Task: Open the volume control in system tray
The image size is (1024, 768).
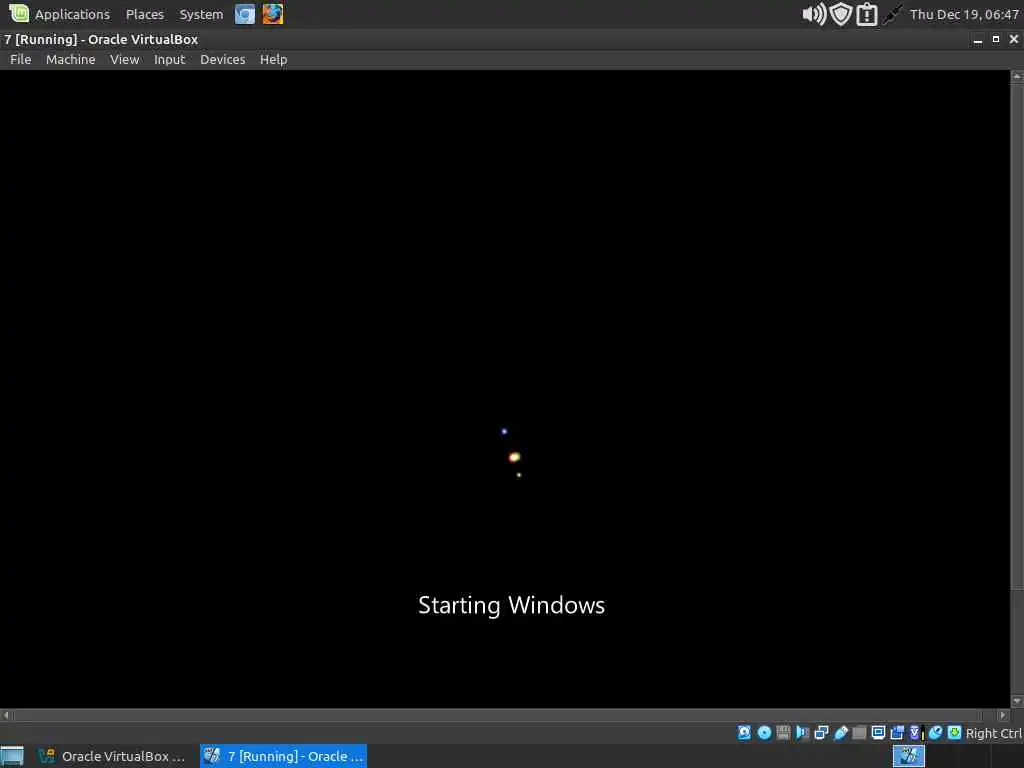Action: (x=814, y=14)
